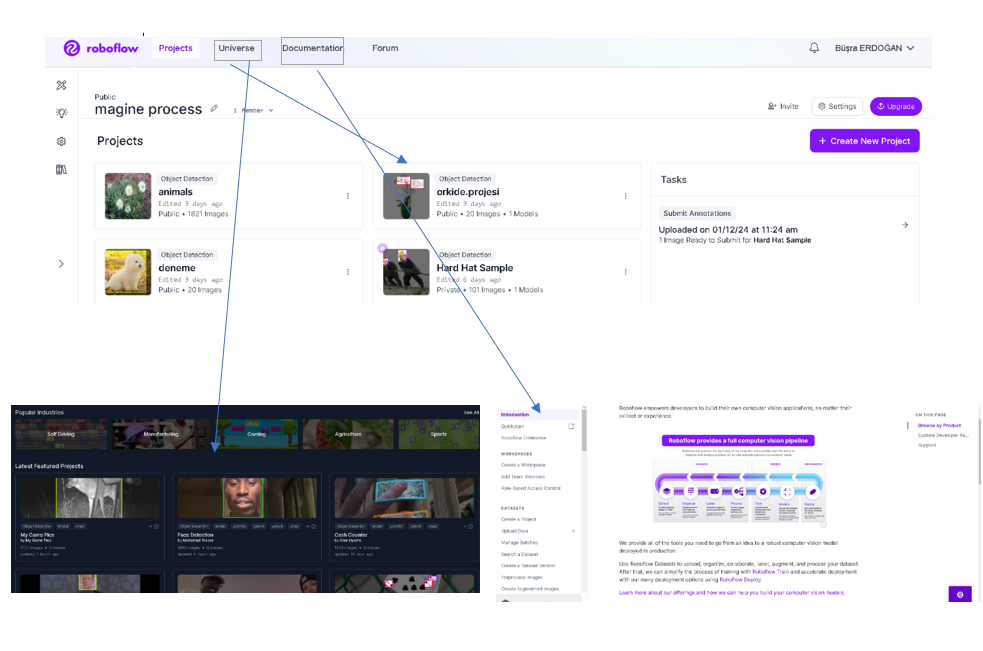The image size is (983, 651).
Task: Select Self Driving industry tile
Action: point(61,434)
